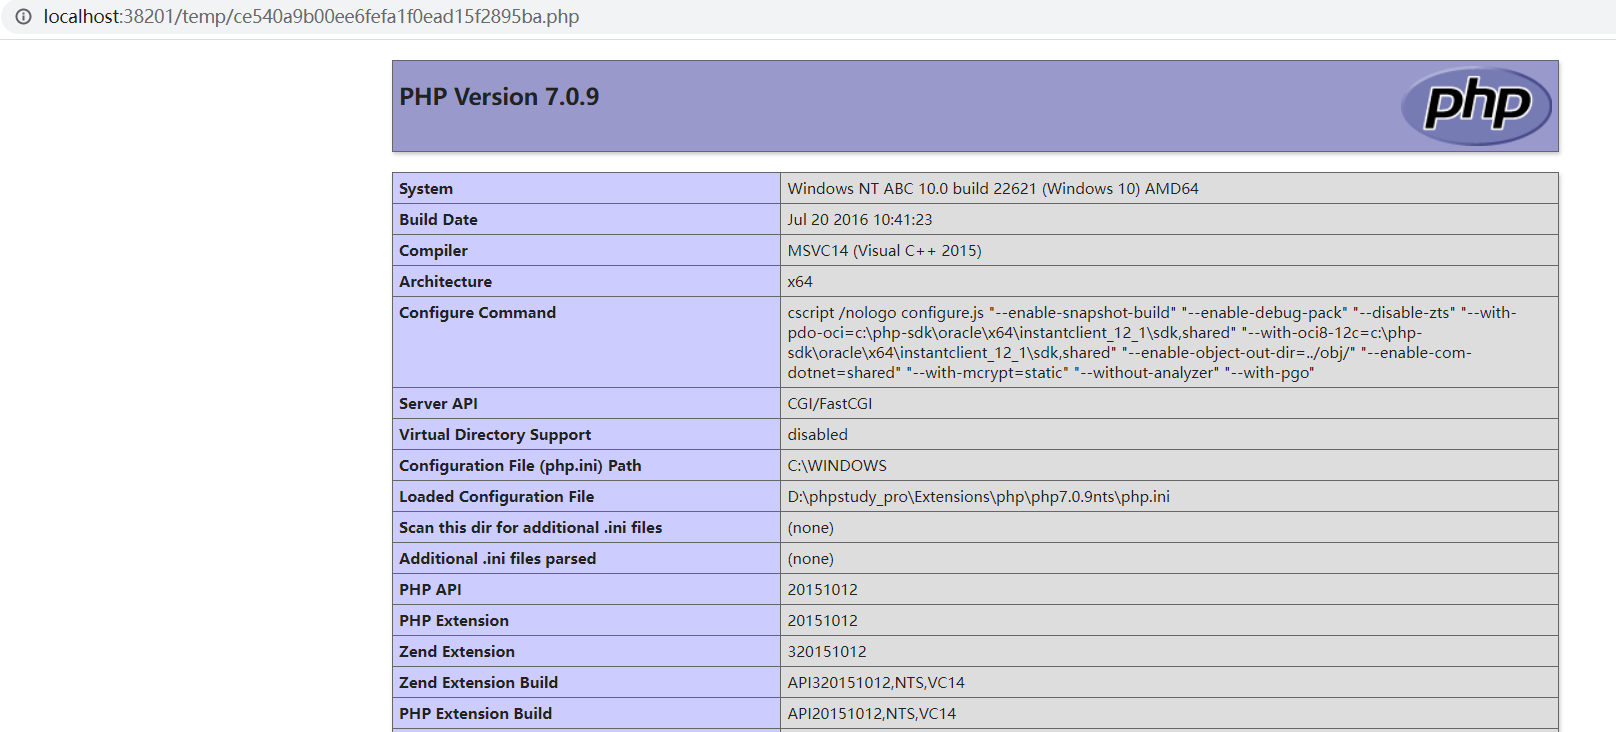Click the Server API label

pos(438,404)
